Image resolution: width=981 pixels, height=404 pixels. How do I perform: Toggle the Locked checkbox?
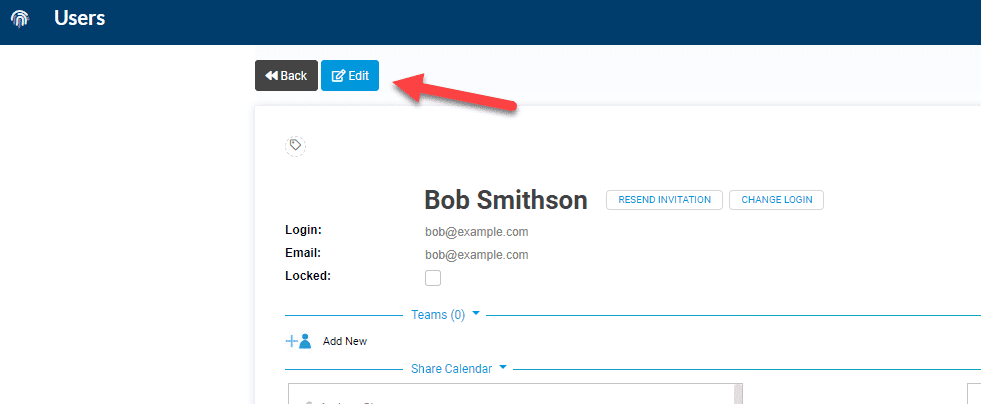point(433,278)
